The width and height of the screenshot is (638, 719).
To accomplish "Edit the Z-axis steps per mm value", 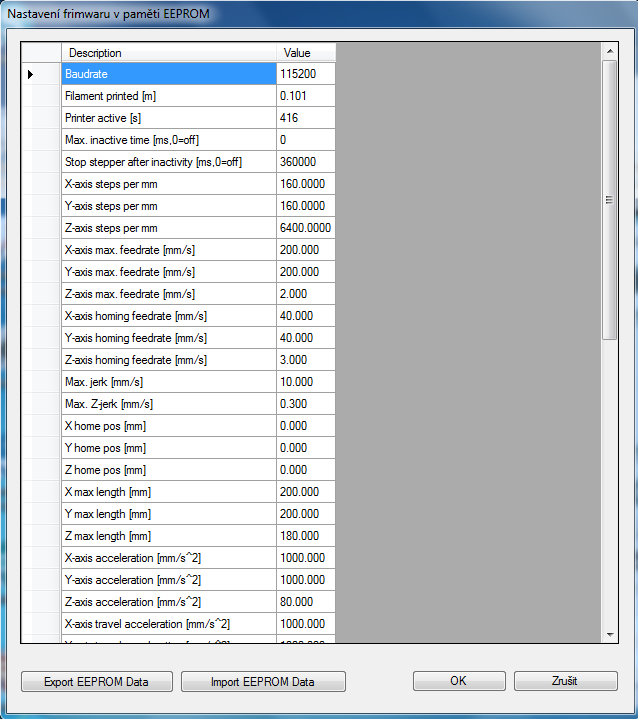I will pos(305,228).
